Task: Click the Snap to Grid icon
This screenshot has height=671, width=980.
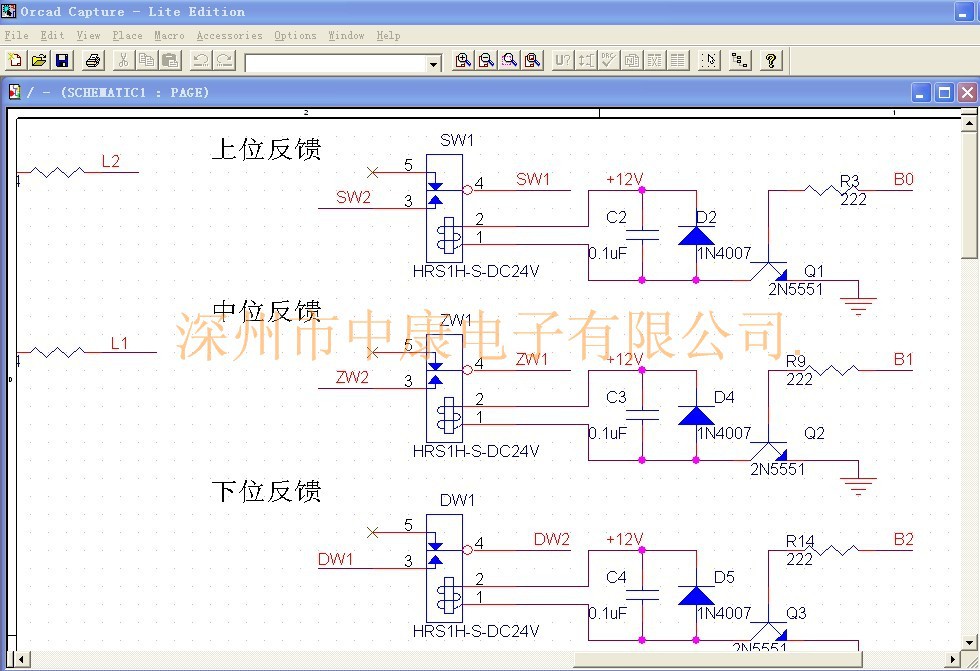Action: pyautogui.click(x=708, y=60)
